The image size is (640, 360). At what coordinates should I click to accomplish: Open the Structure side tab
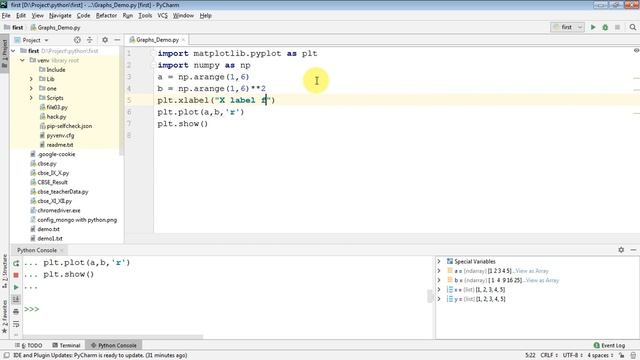click(4, 271)
